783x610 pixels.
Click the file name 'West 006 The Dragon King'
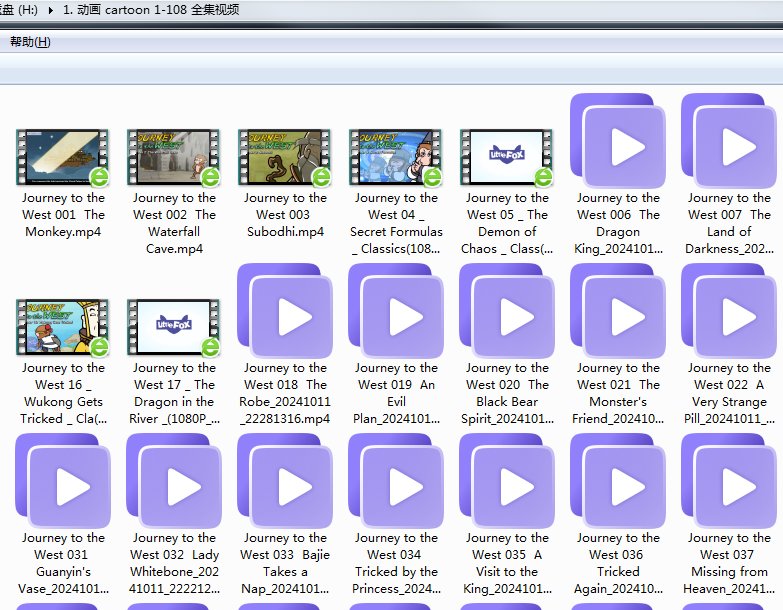(618, 223)
